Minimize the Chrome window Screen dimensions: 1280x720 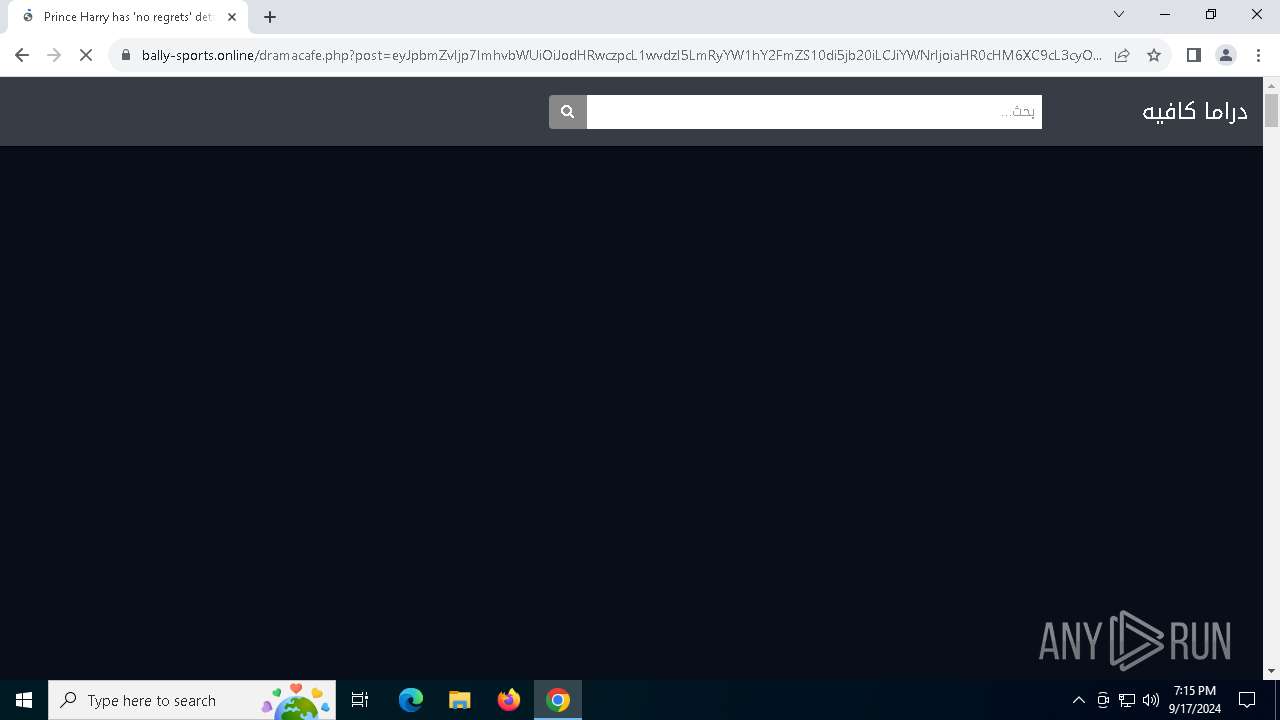(x=1165, y=14)
